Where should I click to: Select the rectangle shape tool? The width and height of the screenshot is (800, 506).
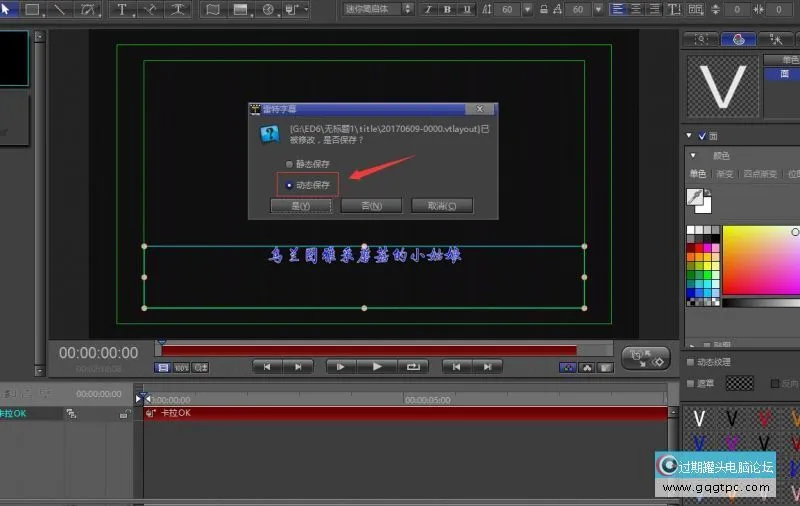[x=31, y=9]
